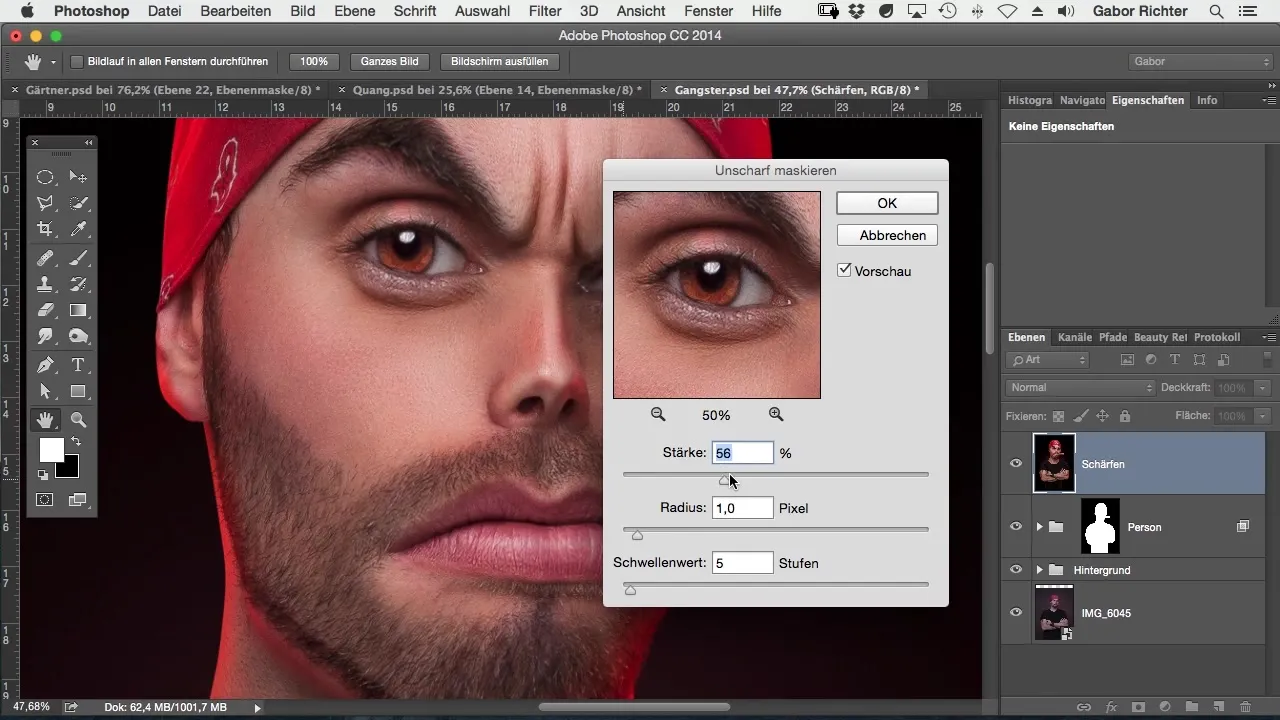Lock image pixels with brush icon
This screenshot has height=720, width=1280.
1081,416
